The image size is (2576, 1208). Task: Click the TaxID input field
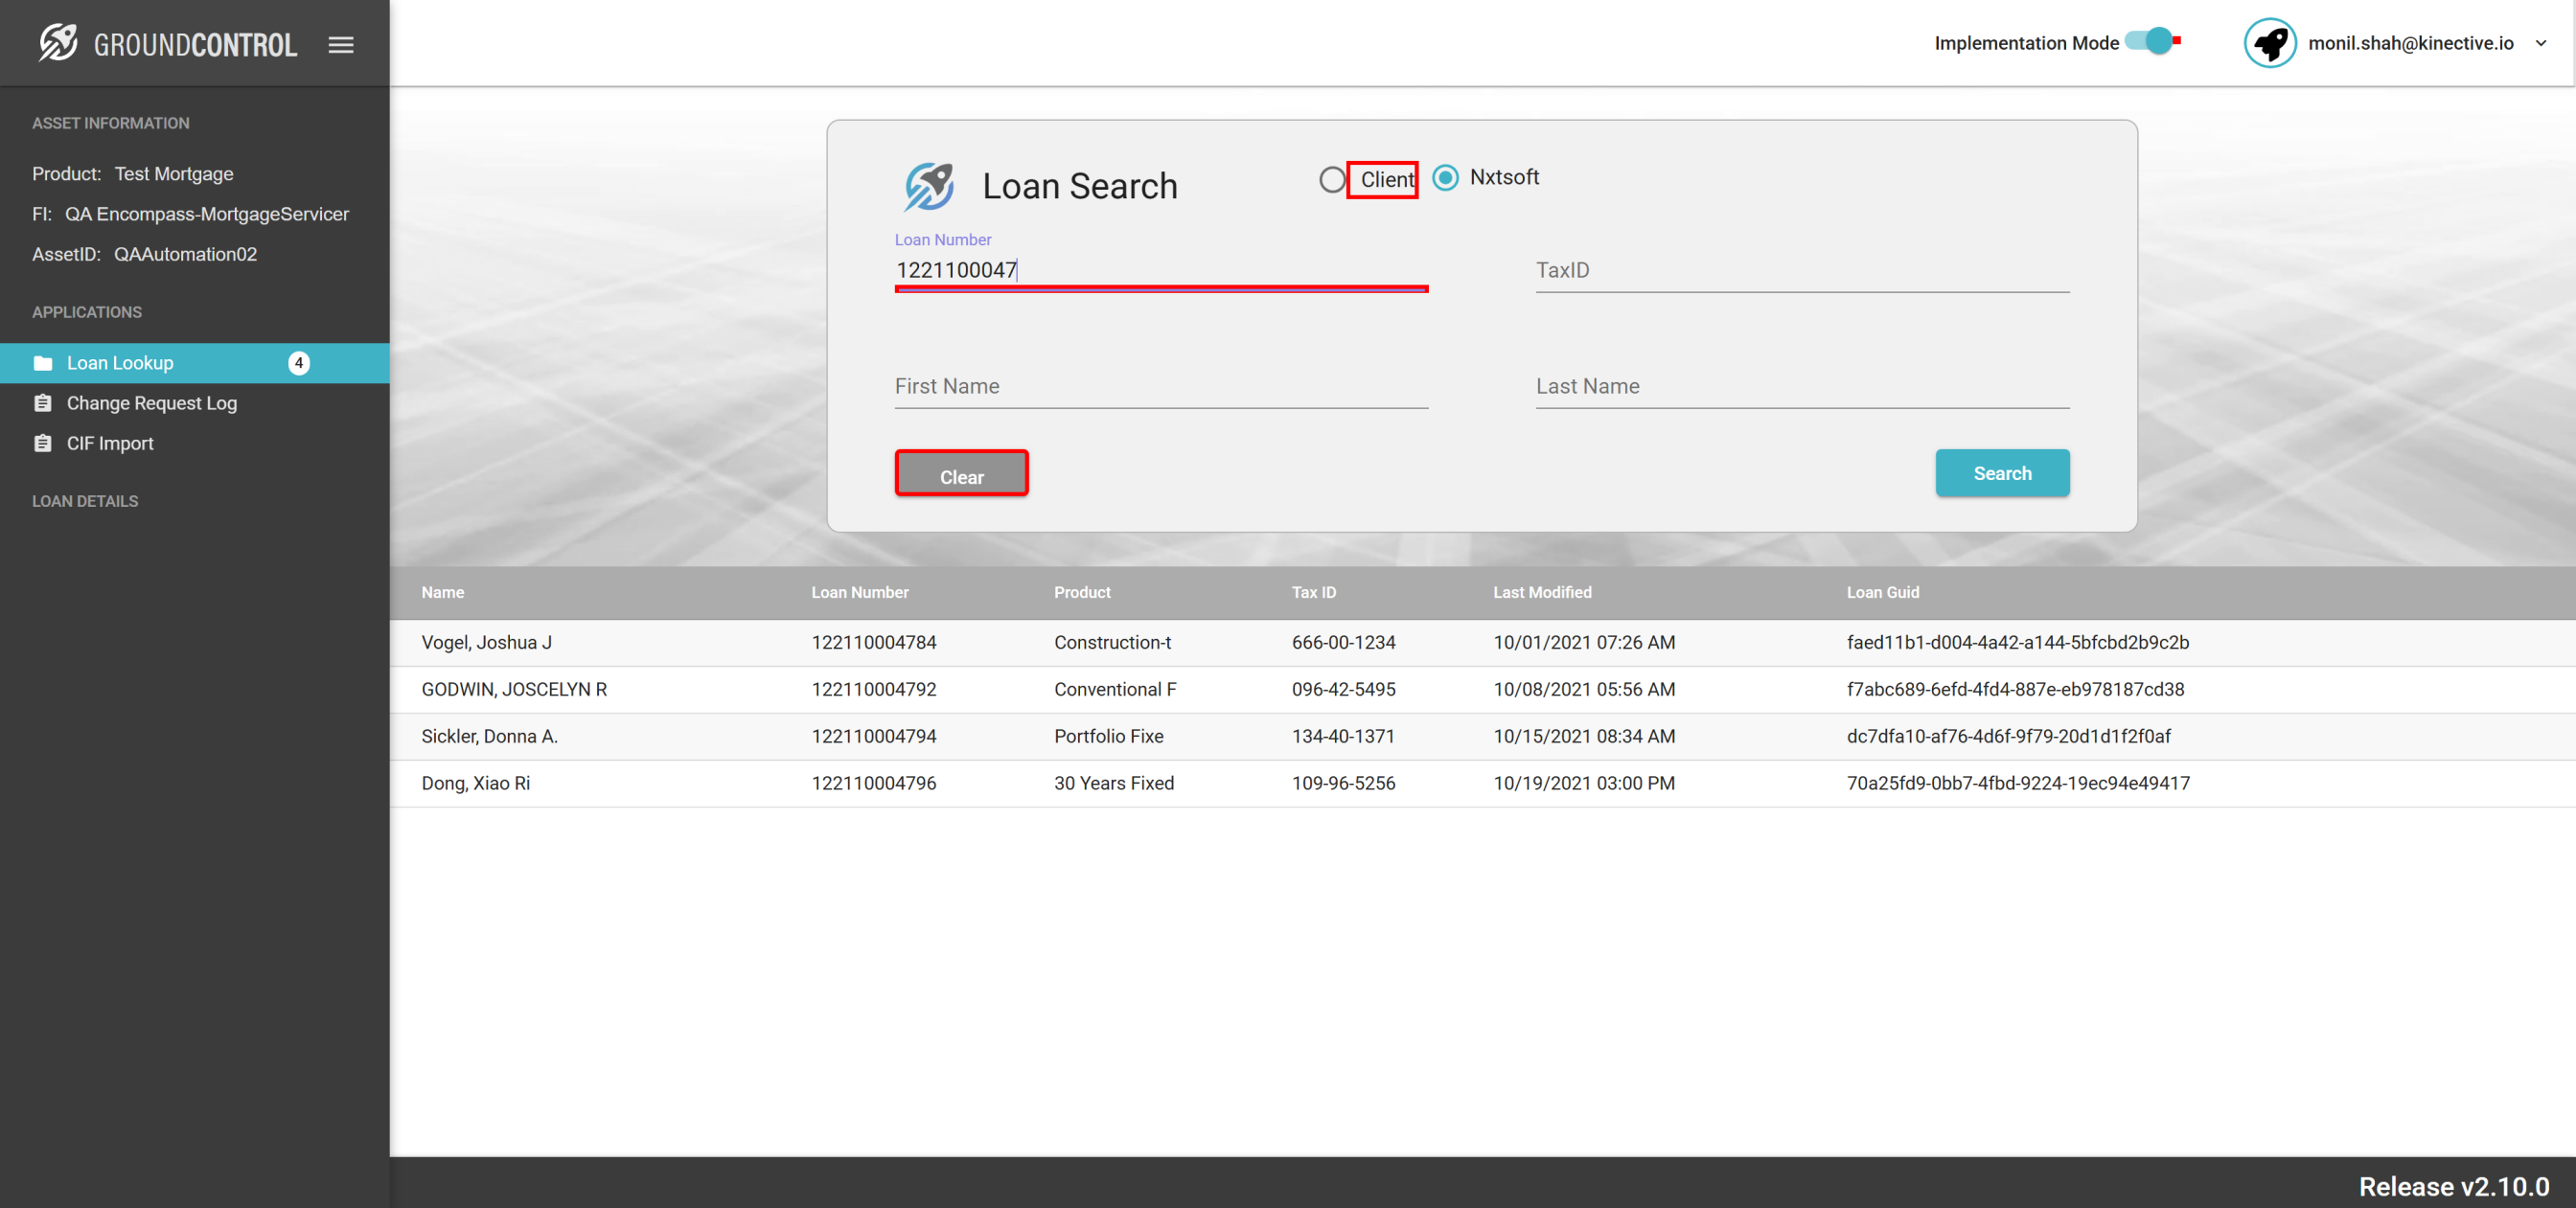coord(1801,271)
